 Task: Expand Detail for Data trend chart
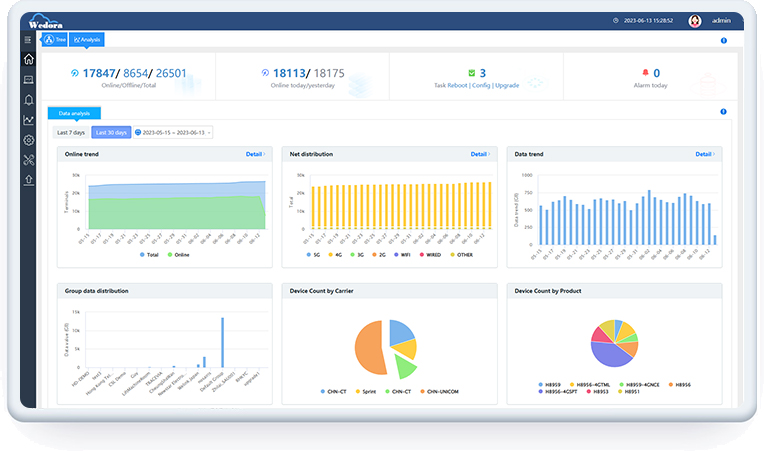point(705,155)
